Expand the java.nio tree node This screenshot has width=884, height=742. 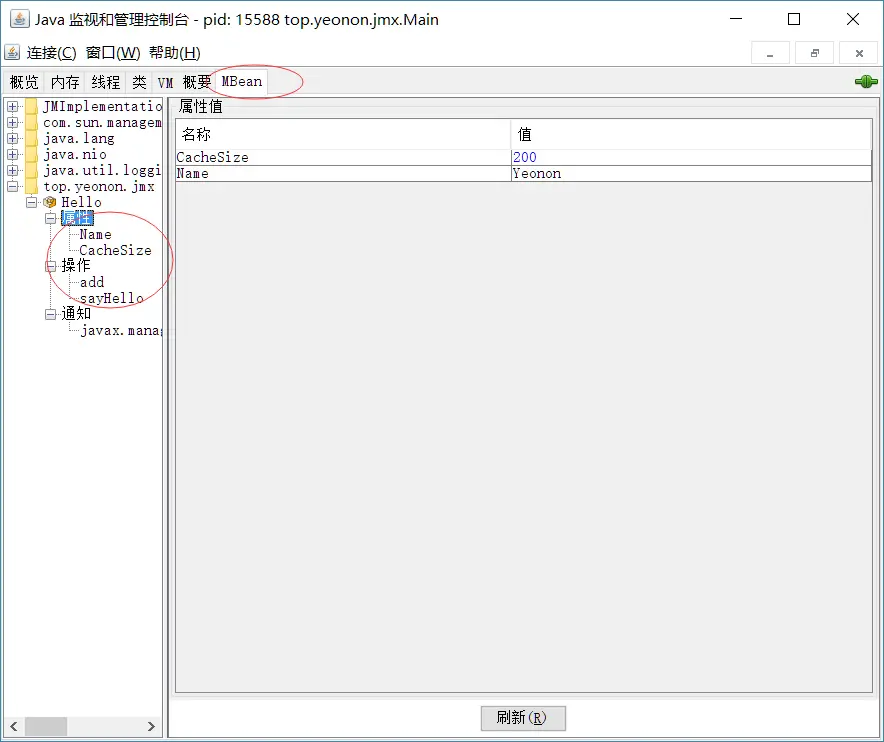coord(12,154)
